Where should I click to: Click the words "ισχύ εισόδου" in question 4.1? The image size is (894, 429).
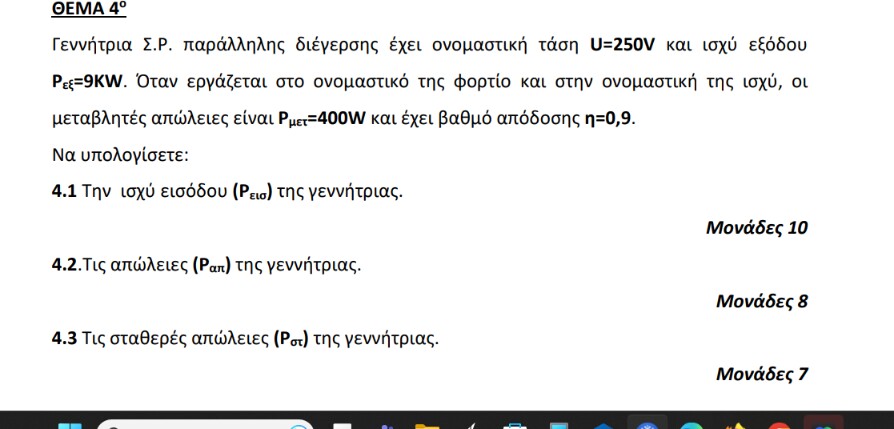[174, 192]
